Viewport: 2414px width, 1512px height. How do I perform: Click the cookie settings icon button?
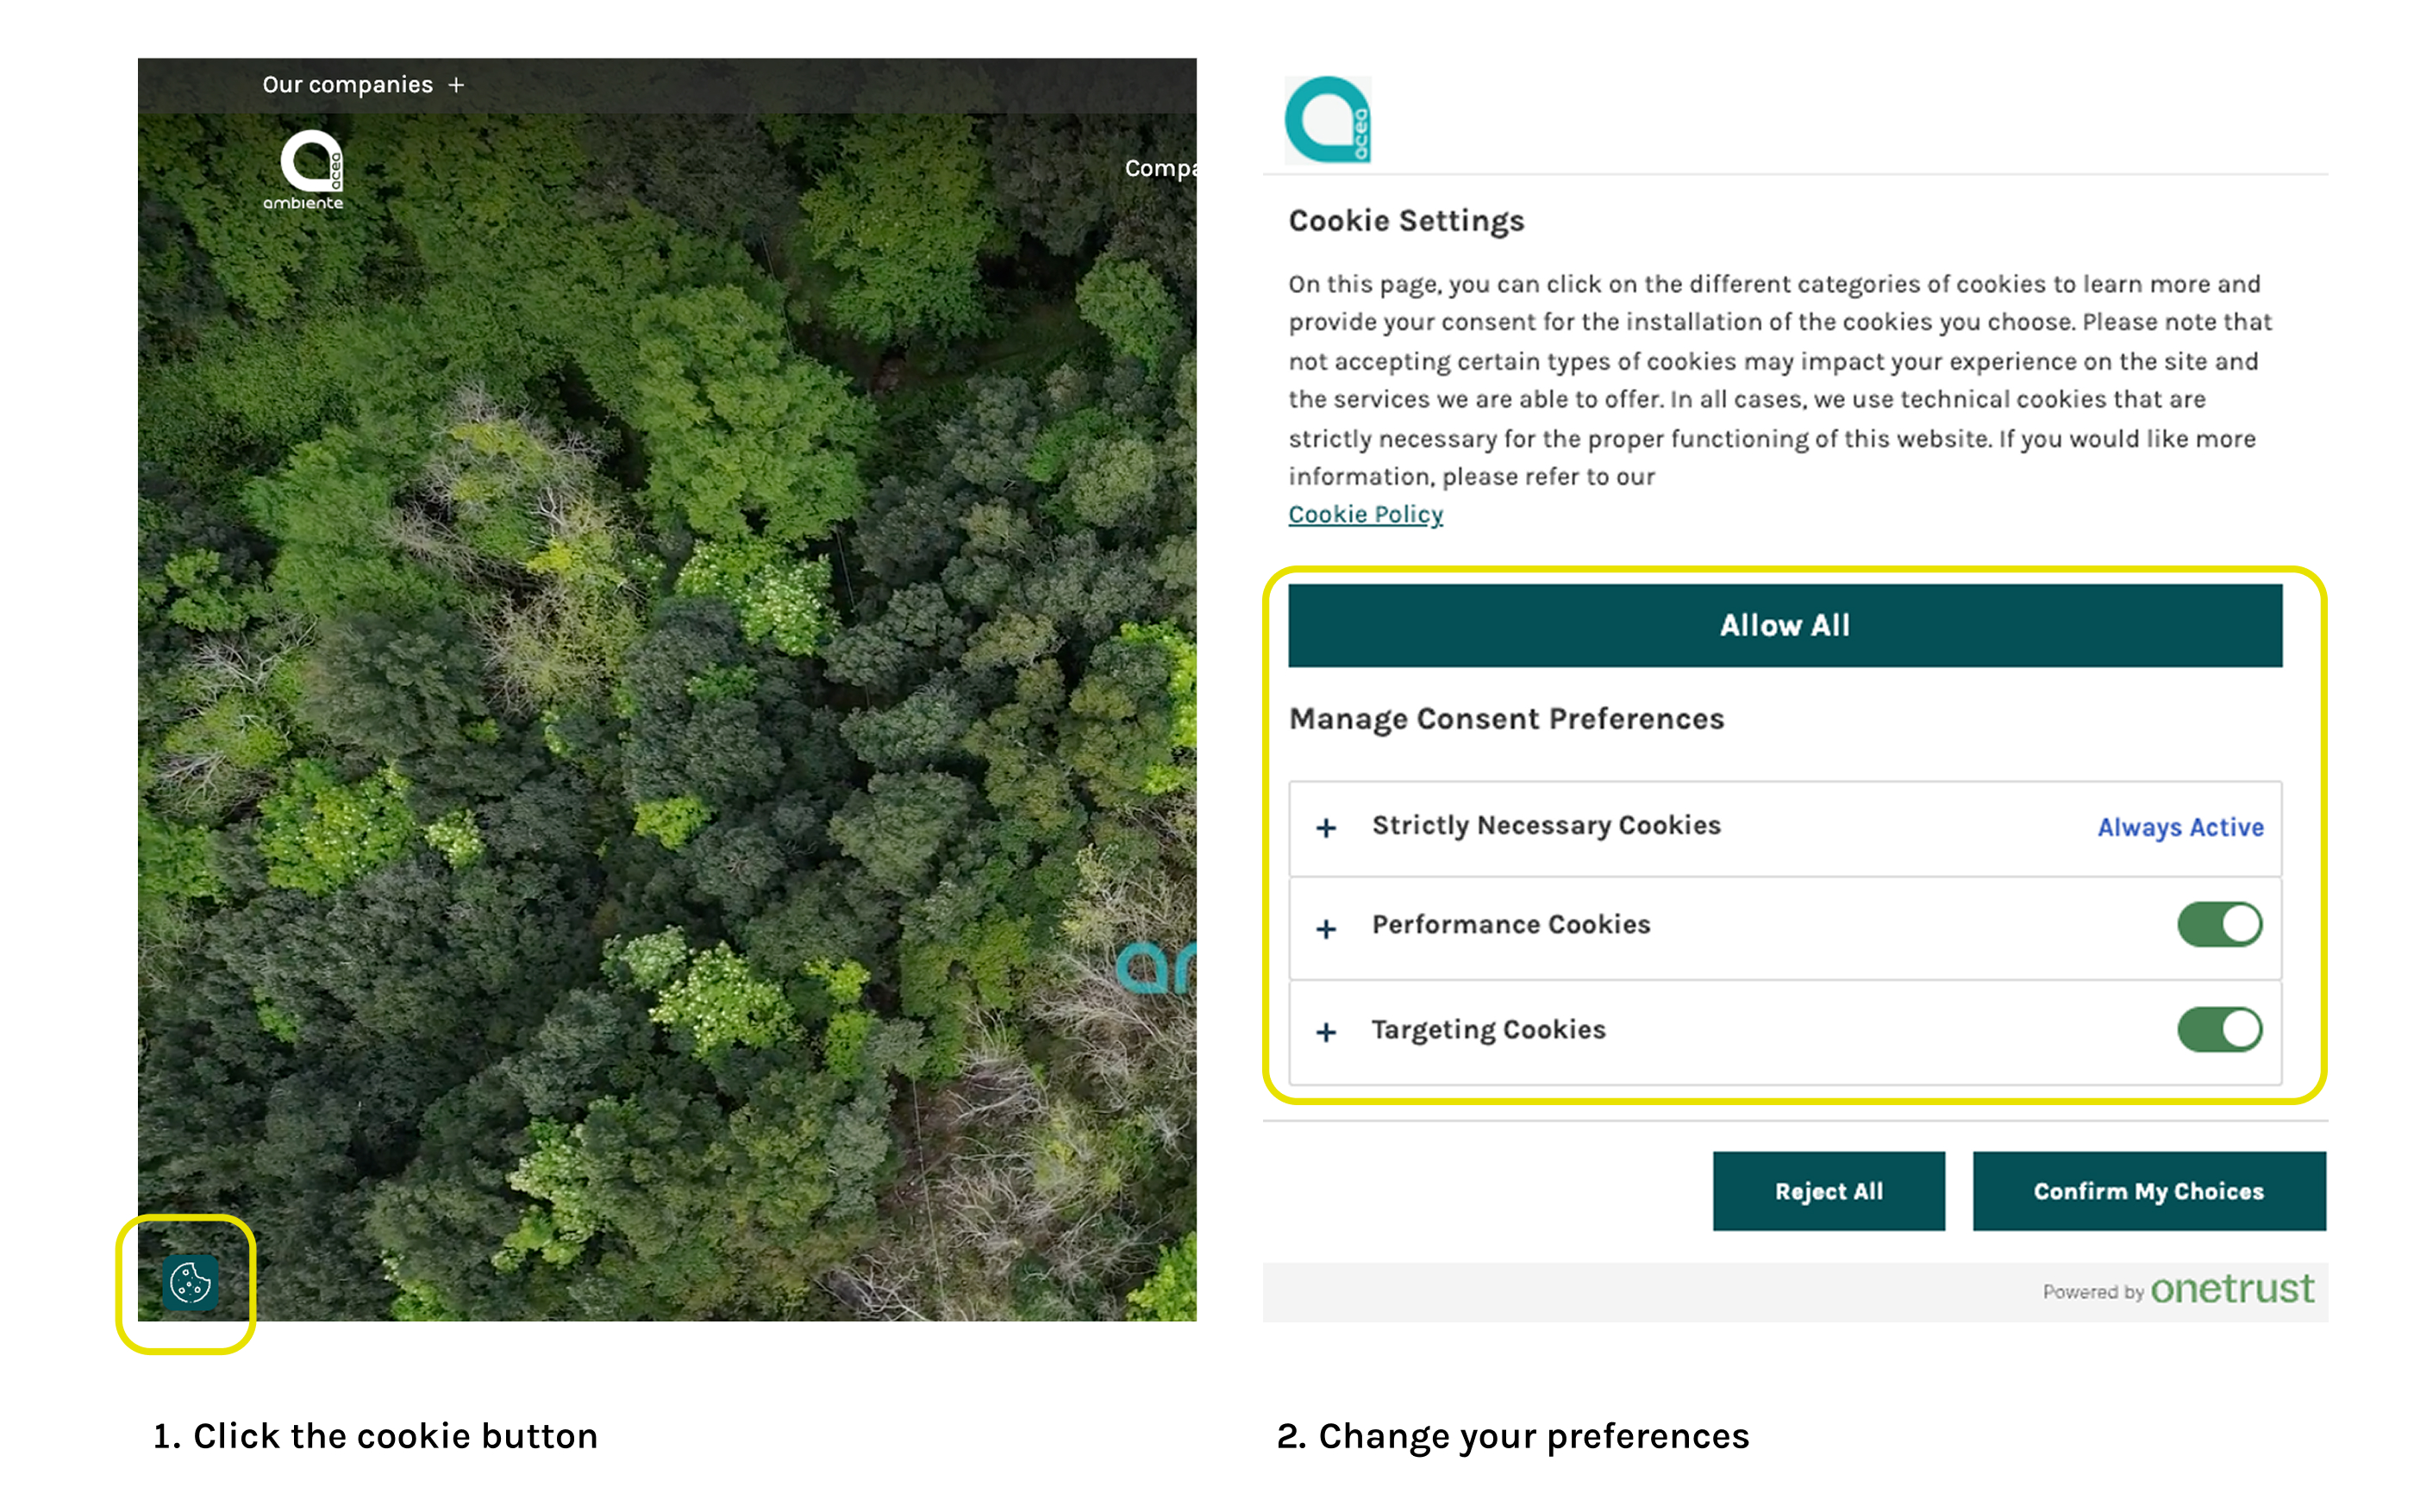pos(190,1282)
